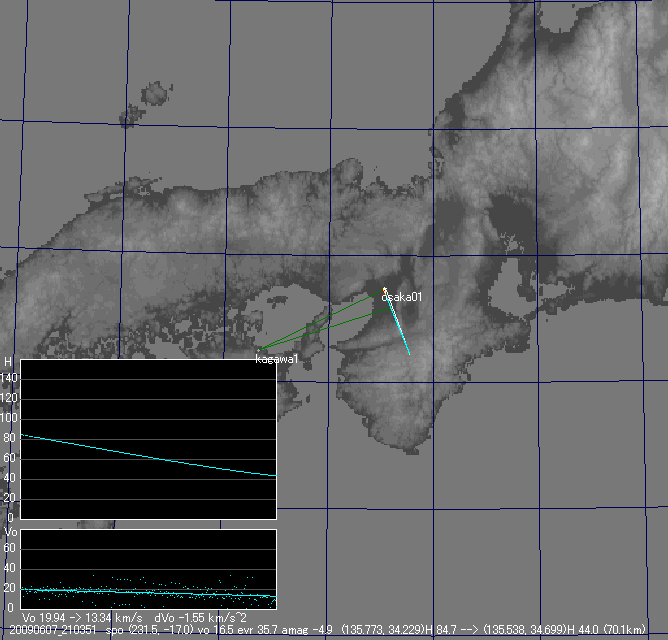Screen dimensions: 668x640
Task: Click the 'spo (231.5, -17.0)' text
Action: coord(149,630)
